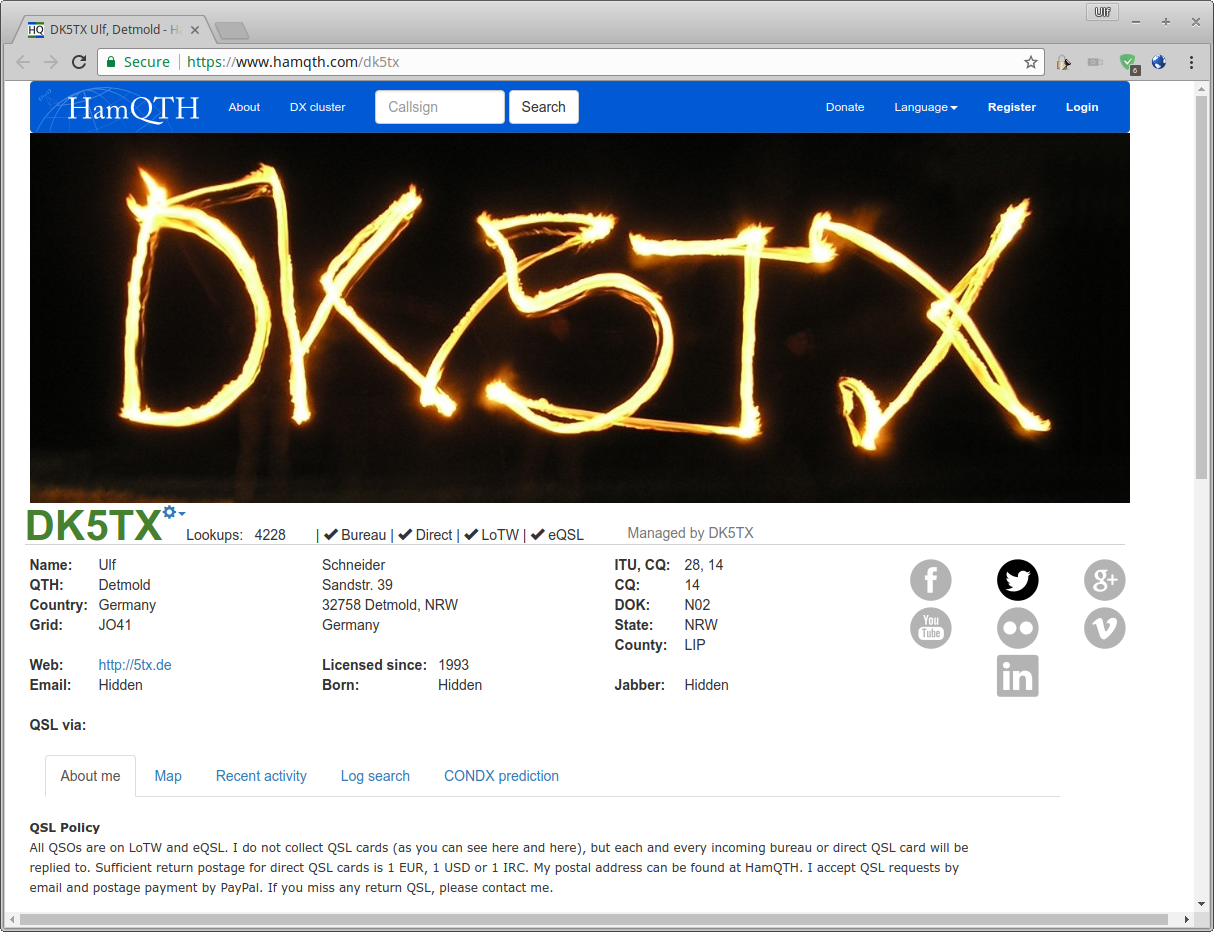Screen dimensions: 1214x932
Task: Open the LinkedIn icon
Action: click(x=1018, y=676)
